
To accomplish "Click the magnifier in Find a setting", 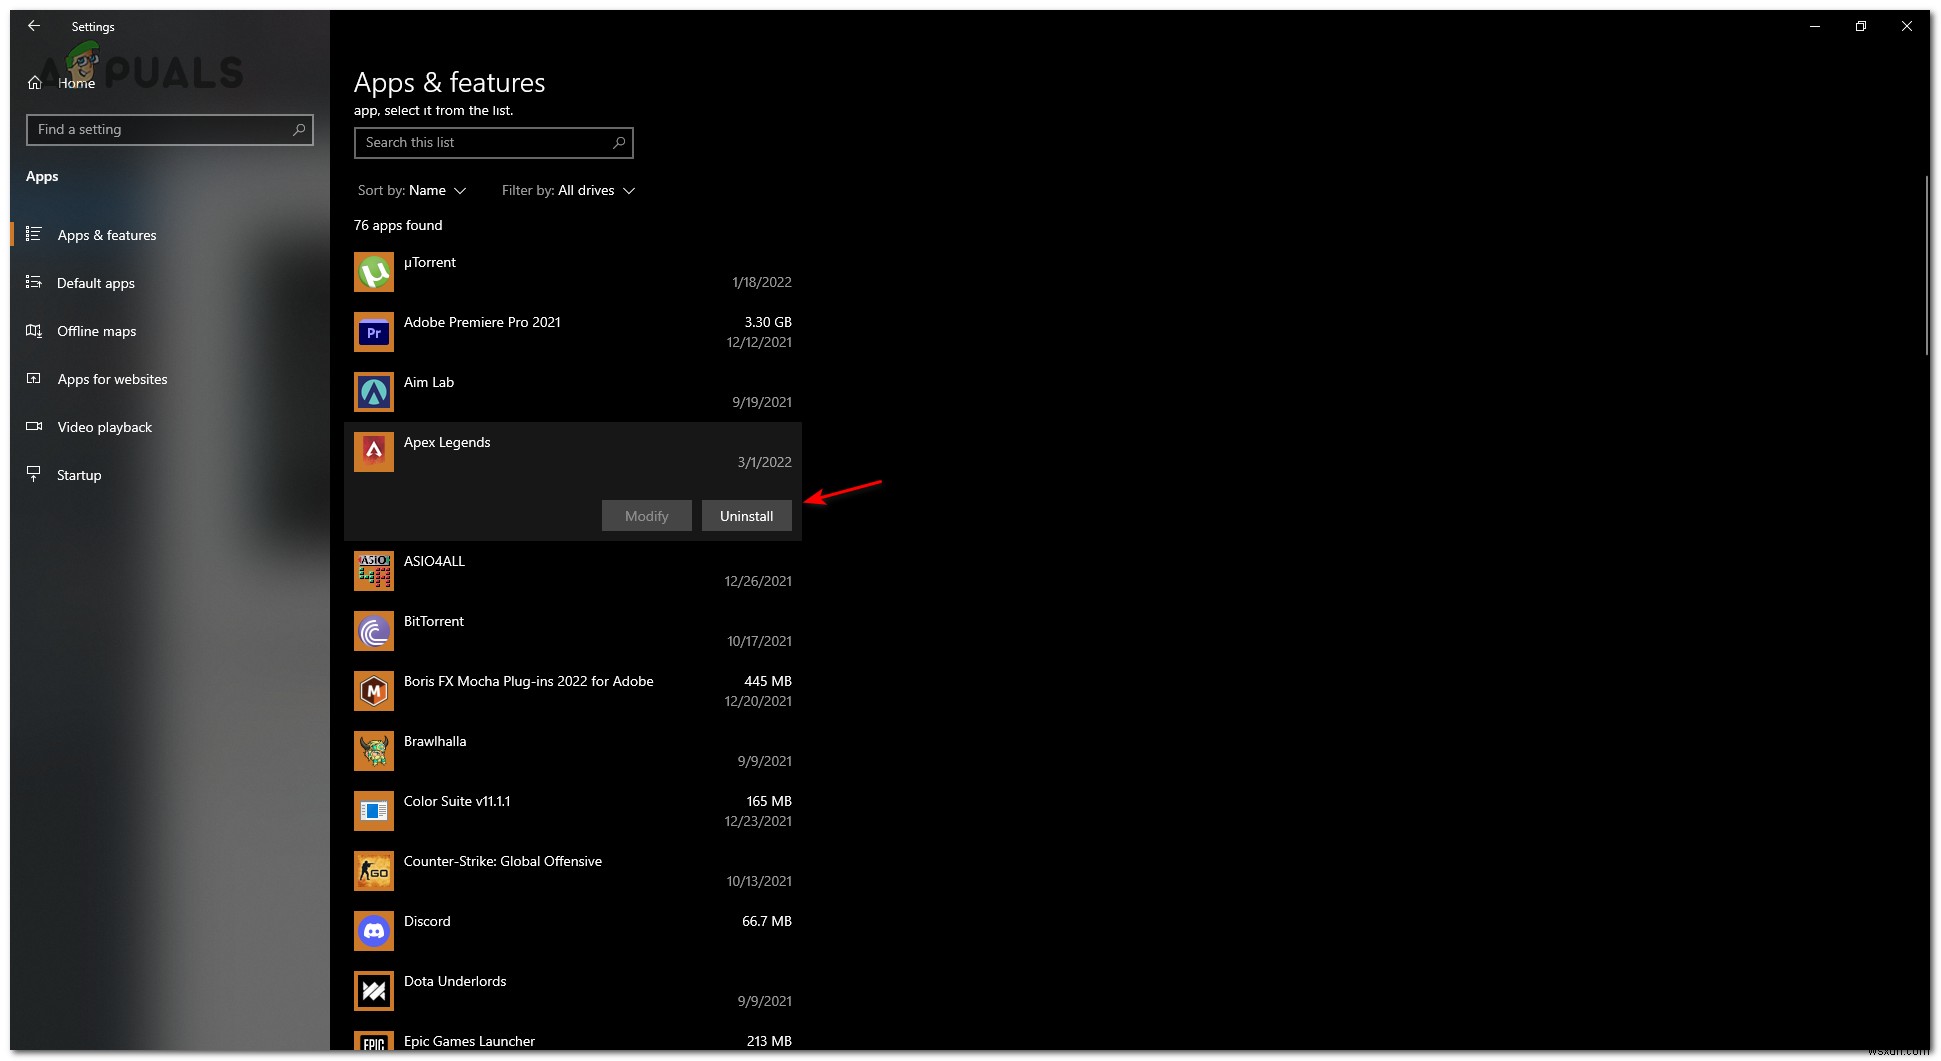I will tap(298, 130).
